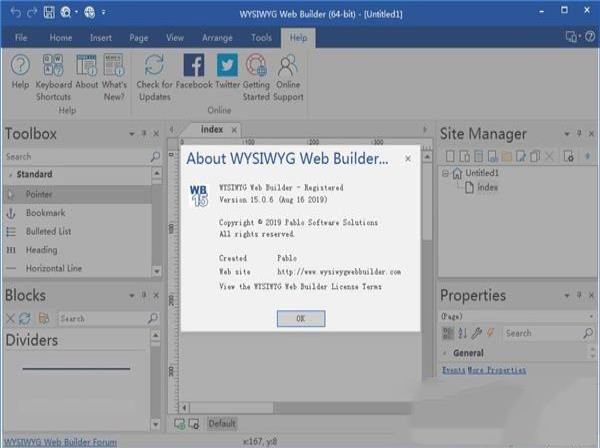Click the question mark icon at ribbon right
This screenshot has height=448, width=600.
pos(590,36)
